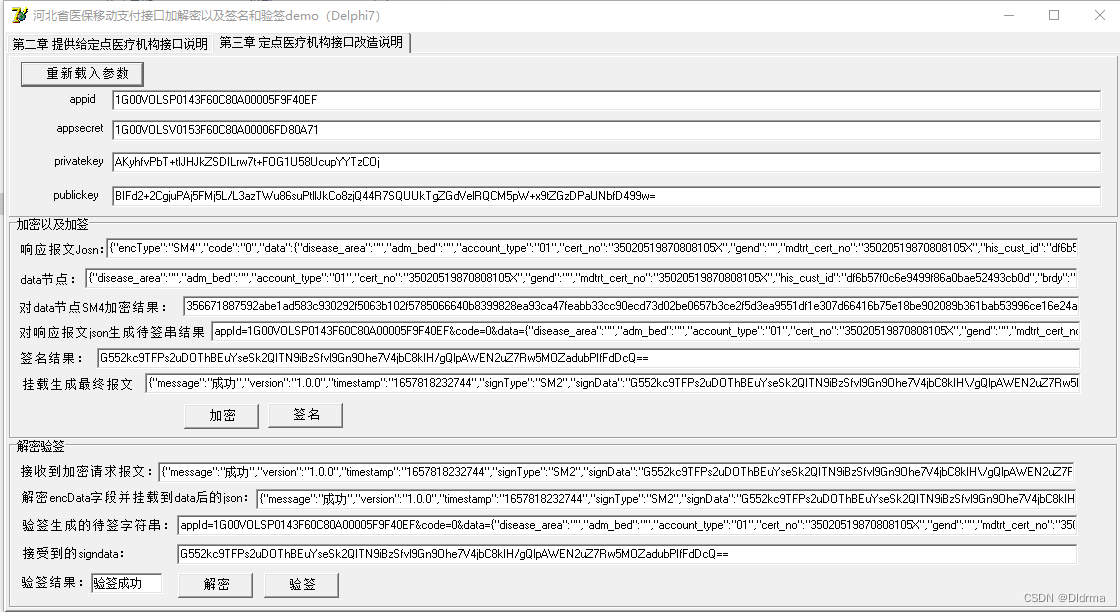Click the 验签成功 verification result box

126,586
